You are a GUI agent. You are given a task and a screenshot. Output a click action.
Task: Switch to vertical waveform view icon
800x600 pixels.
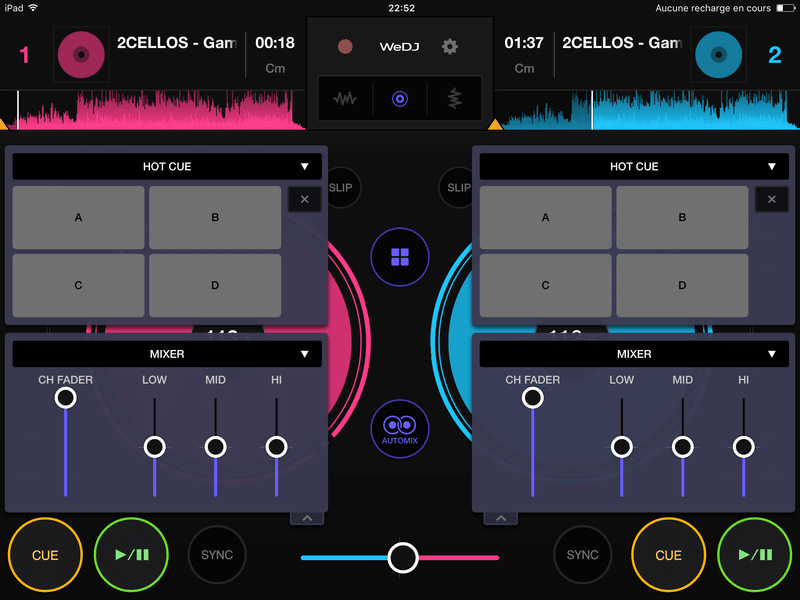tap(454, 98)
